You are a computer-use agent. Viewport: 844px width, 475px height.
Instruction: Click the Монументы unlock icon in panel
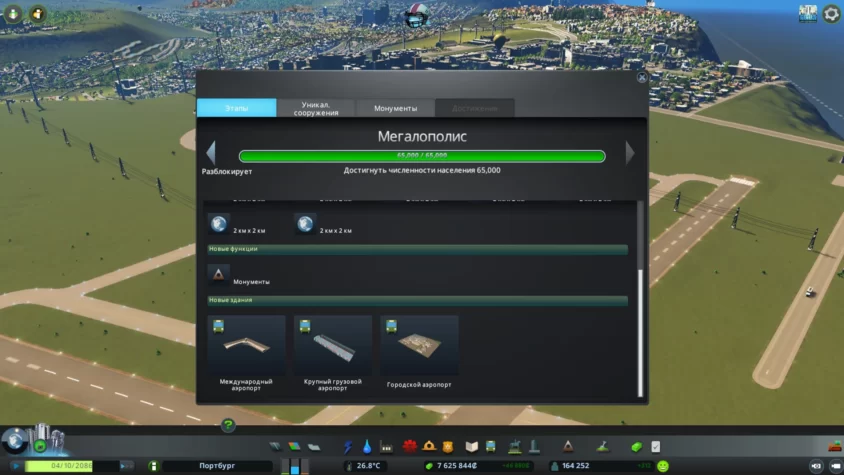coord(219,275)
